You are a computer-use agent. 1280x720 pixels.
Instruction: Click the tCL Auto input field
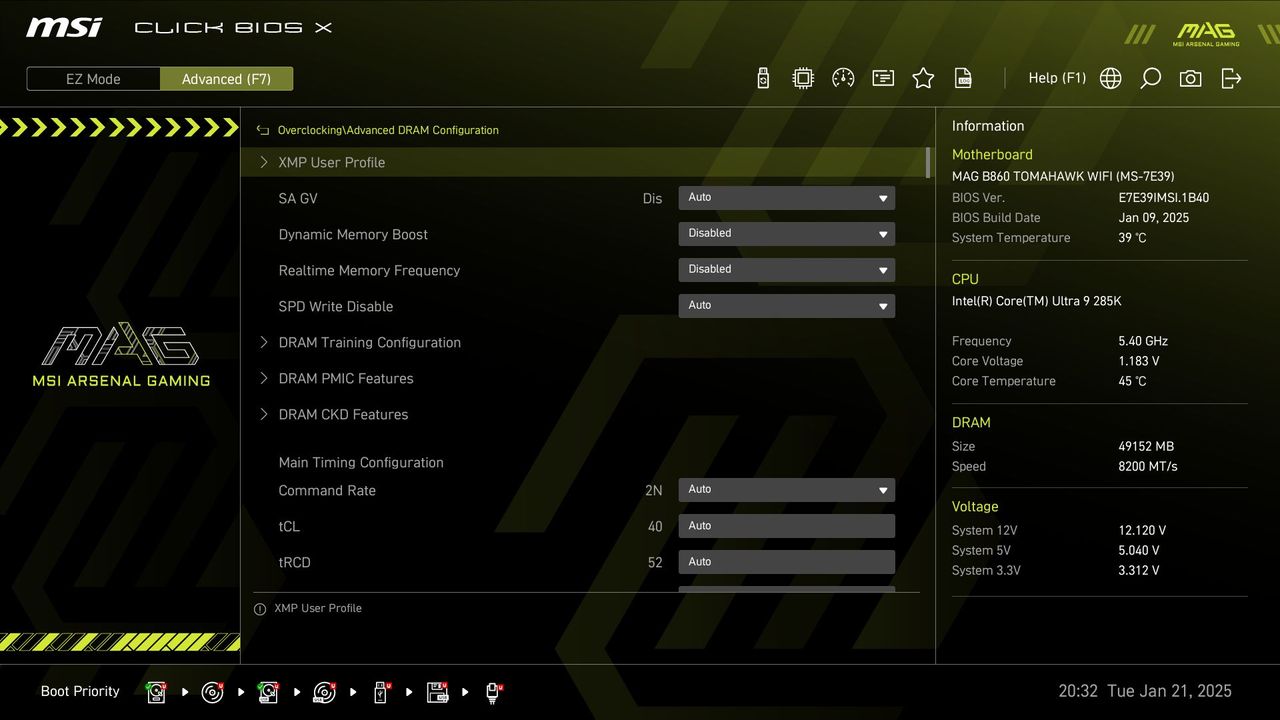pyautogui.click(x=787, y=526)
